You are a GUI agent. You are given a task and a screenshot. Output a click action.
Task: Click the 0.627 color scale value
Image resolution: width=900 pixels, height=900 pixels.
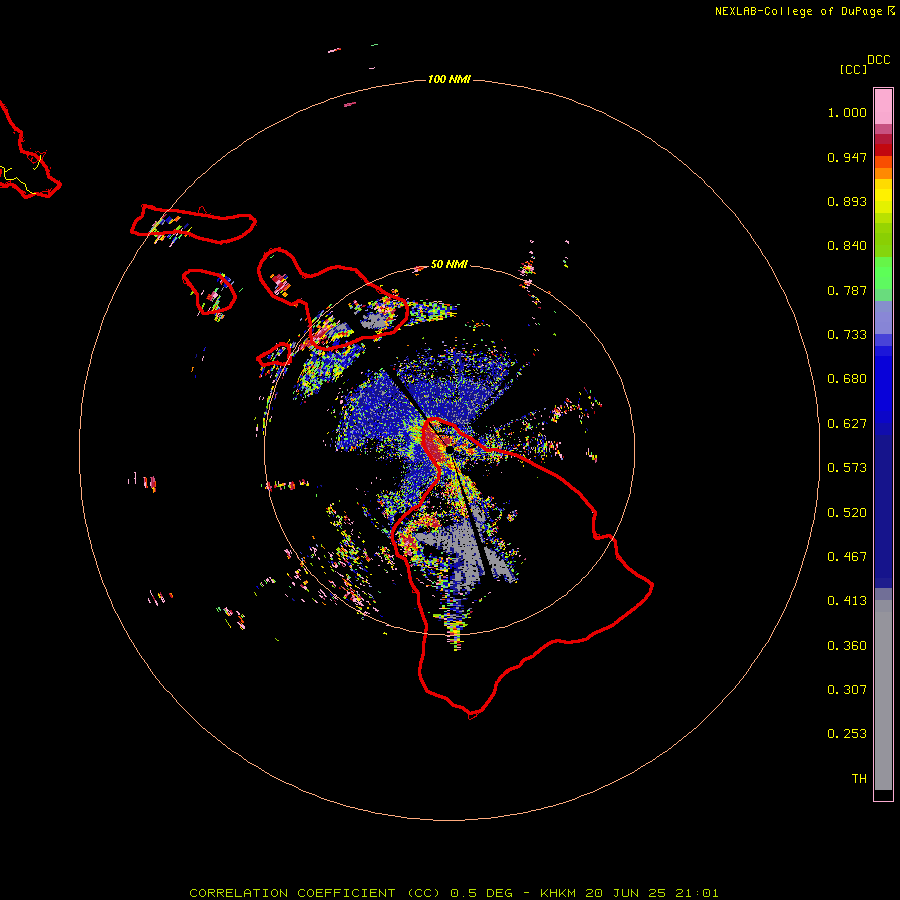point(847,424)
